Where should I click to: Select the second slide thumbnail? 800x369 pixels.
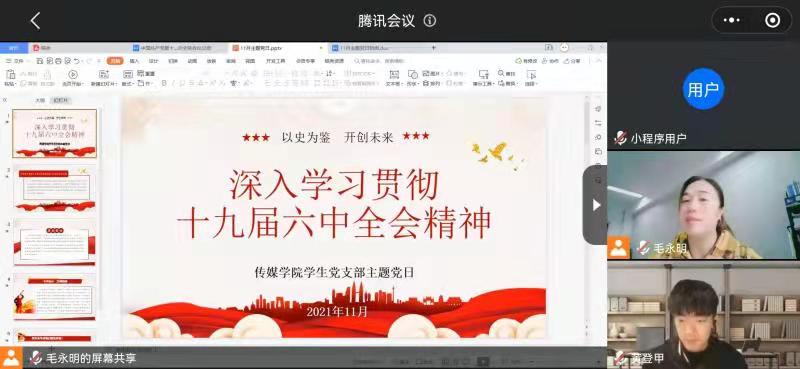55,188
